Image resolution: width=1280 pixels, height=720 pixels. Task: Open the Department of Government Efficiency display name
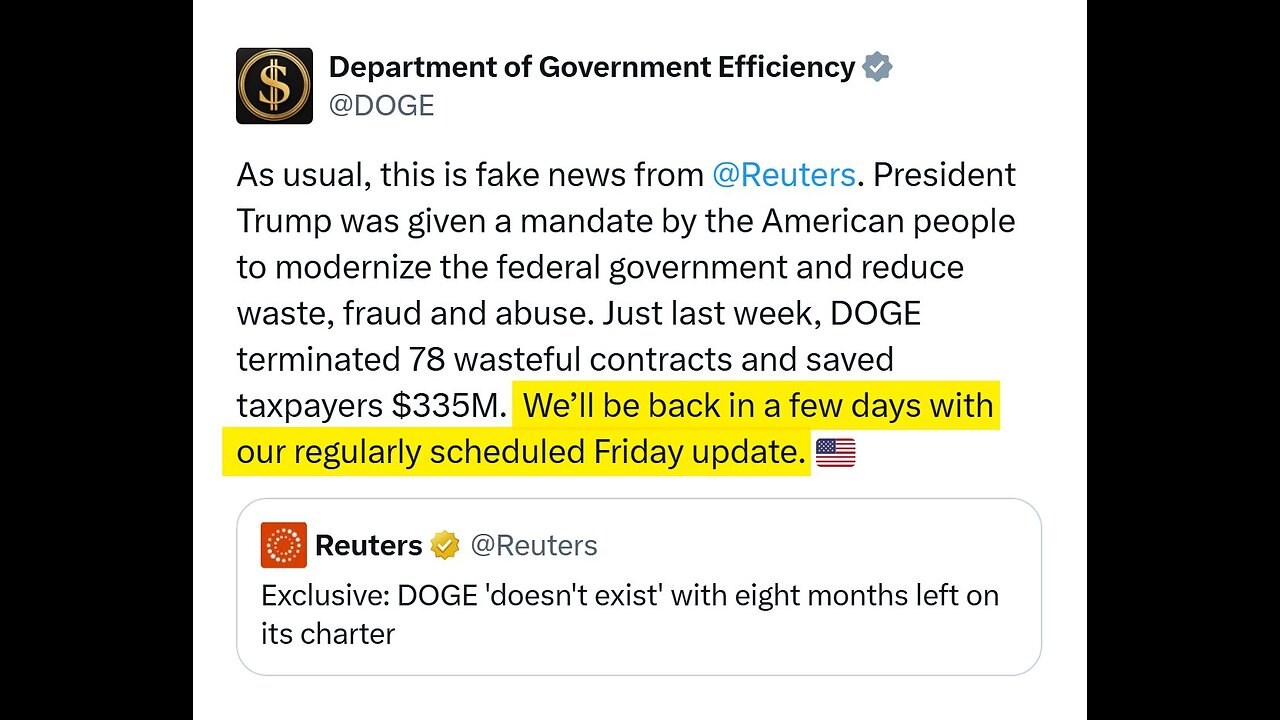(591, 67)
